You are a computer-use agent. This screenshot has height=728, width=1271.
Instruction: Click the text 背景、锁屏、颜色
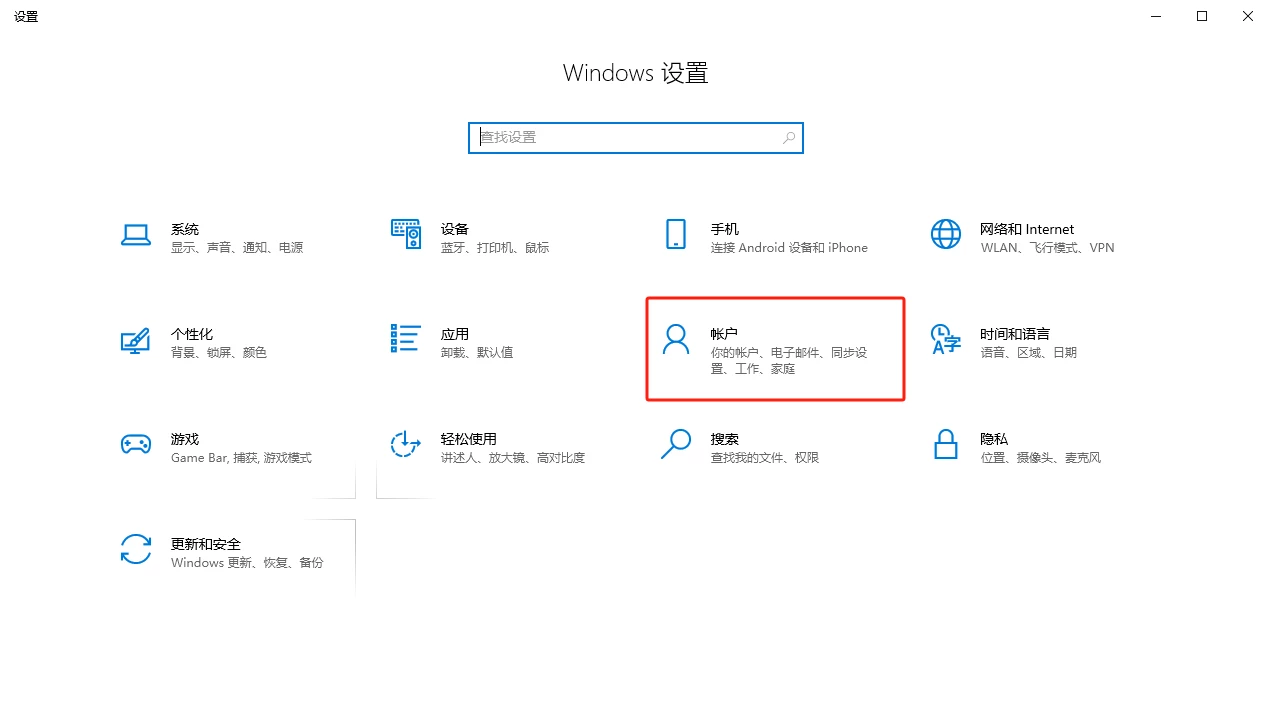219,353
